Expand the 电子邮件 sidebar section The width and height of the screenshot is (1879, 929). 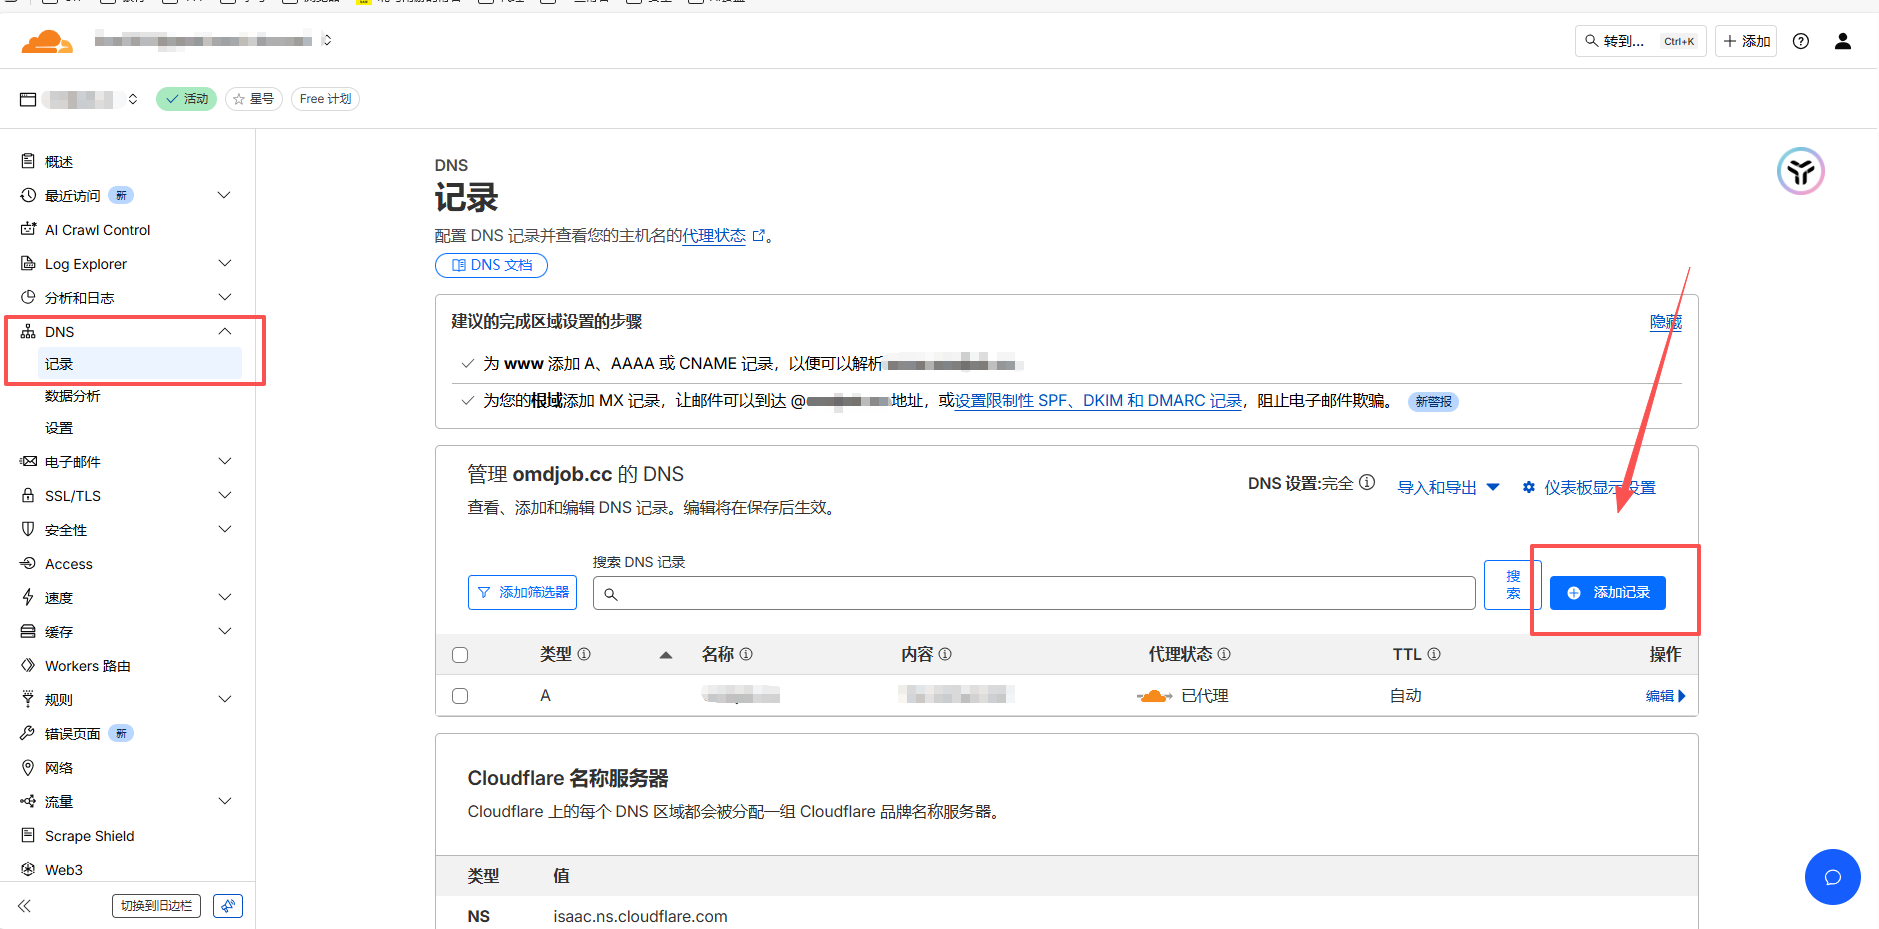tap(225, 461)
